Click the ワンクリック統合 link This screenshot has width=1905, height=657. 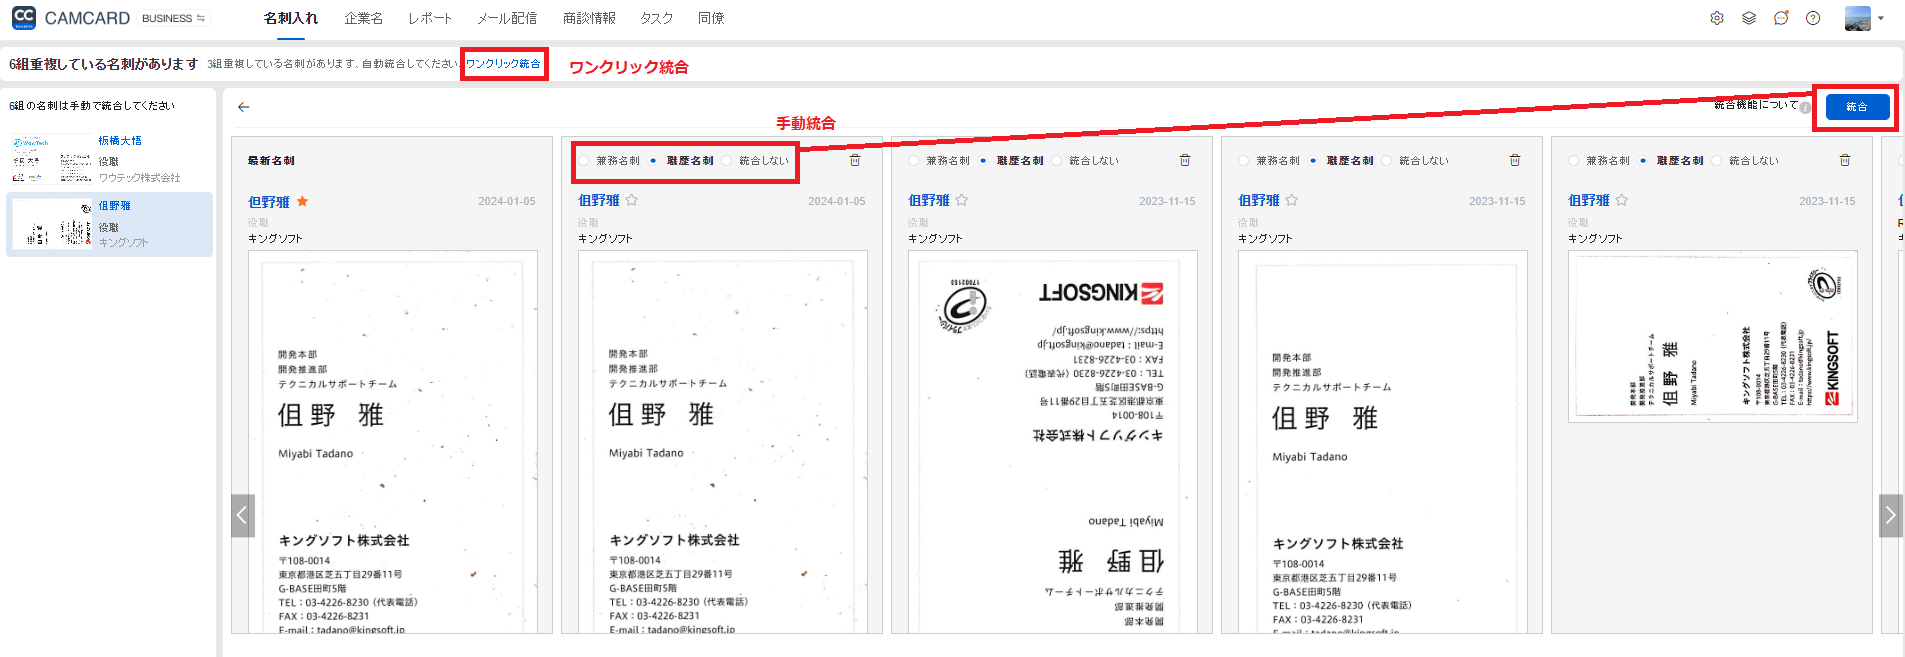coord(503,64)
